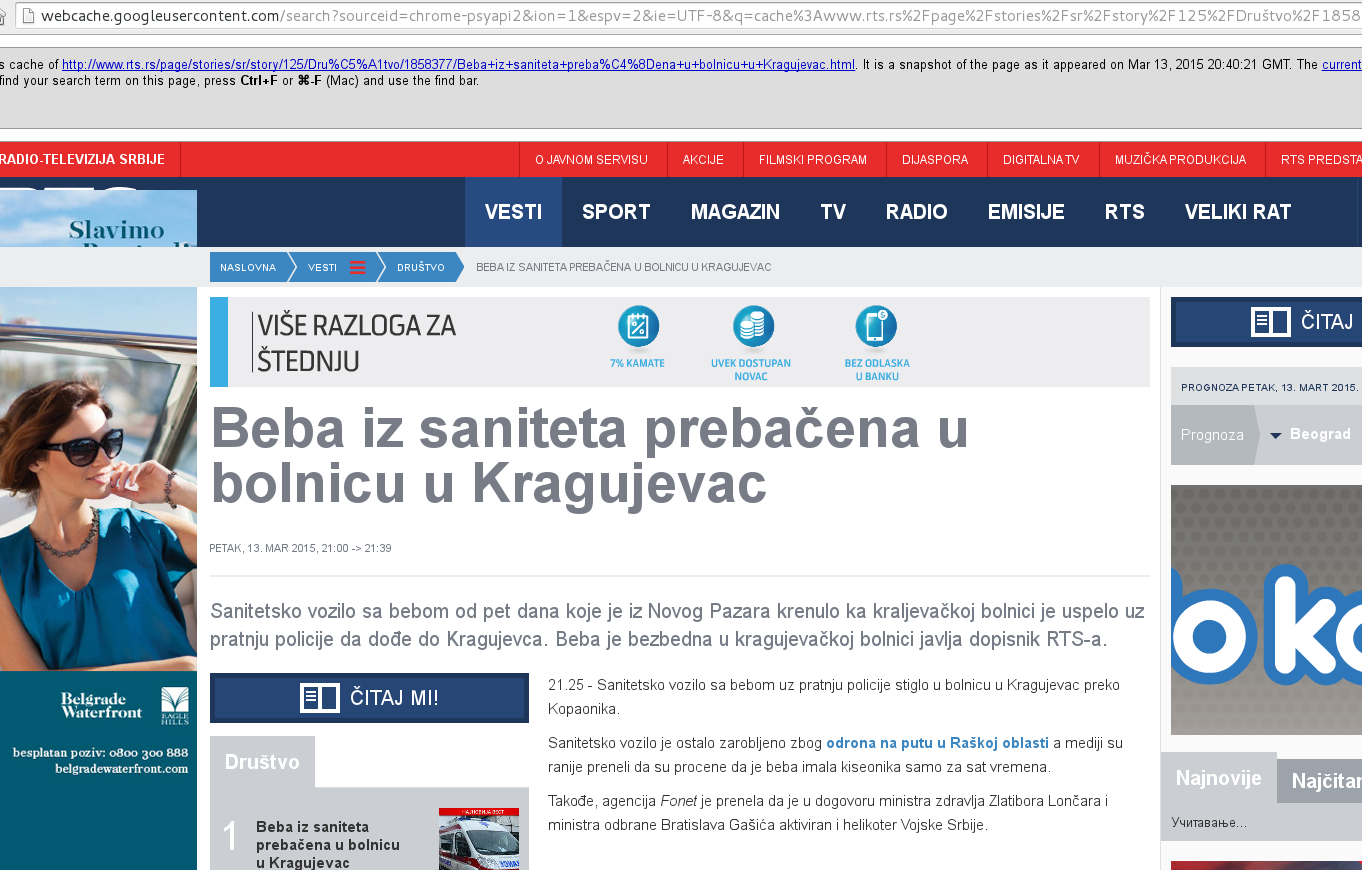The height and width of the screenshot is (870, 1362).
Task: Click the cached page URL link
Action: (459, 65)
